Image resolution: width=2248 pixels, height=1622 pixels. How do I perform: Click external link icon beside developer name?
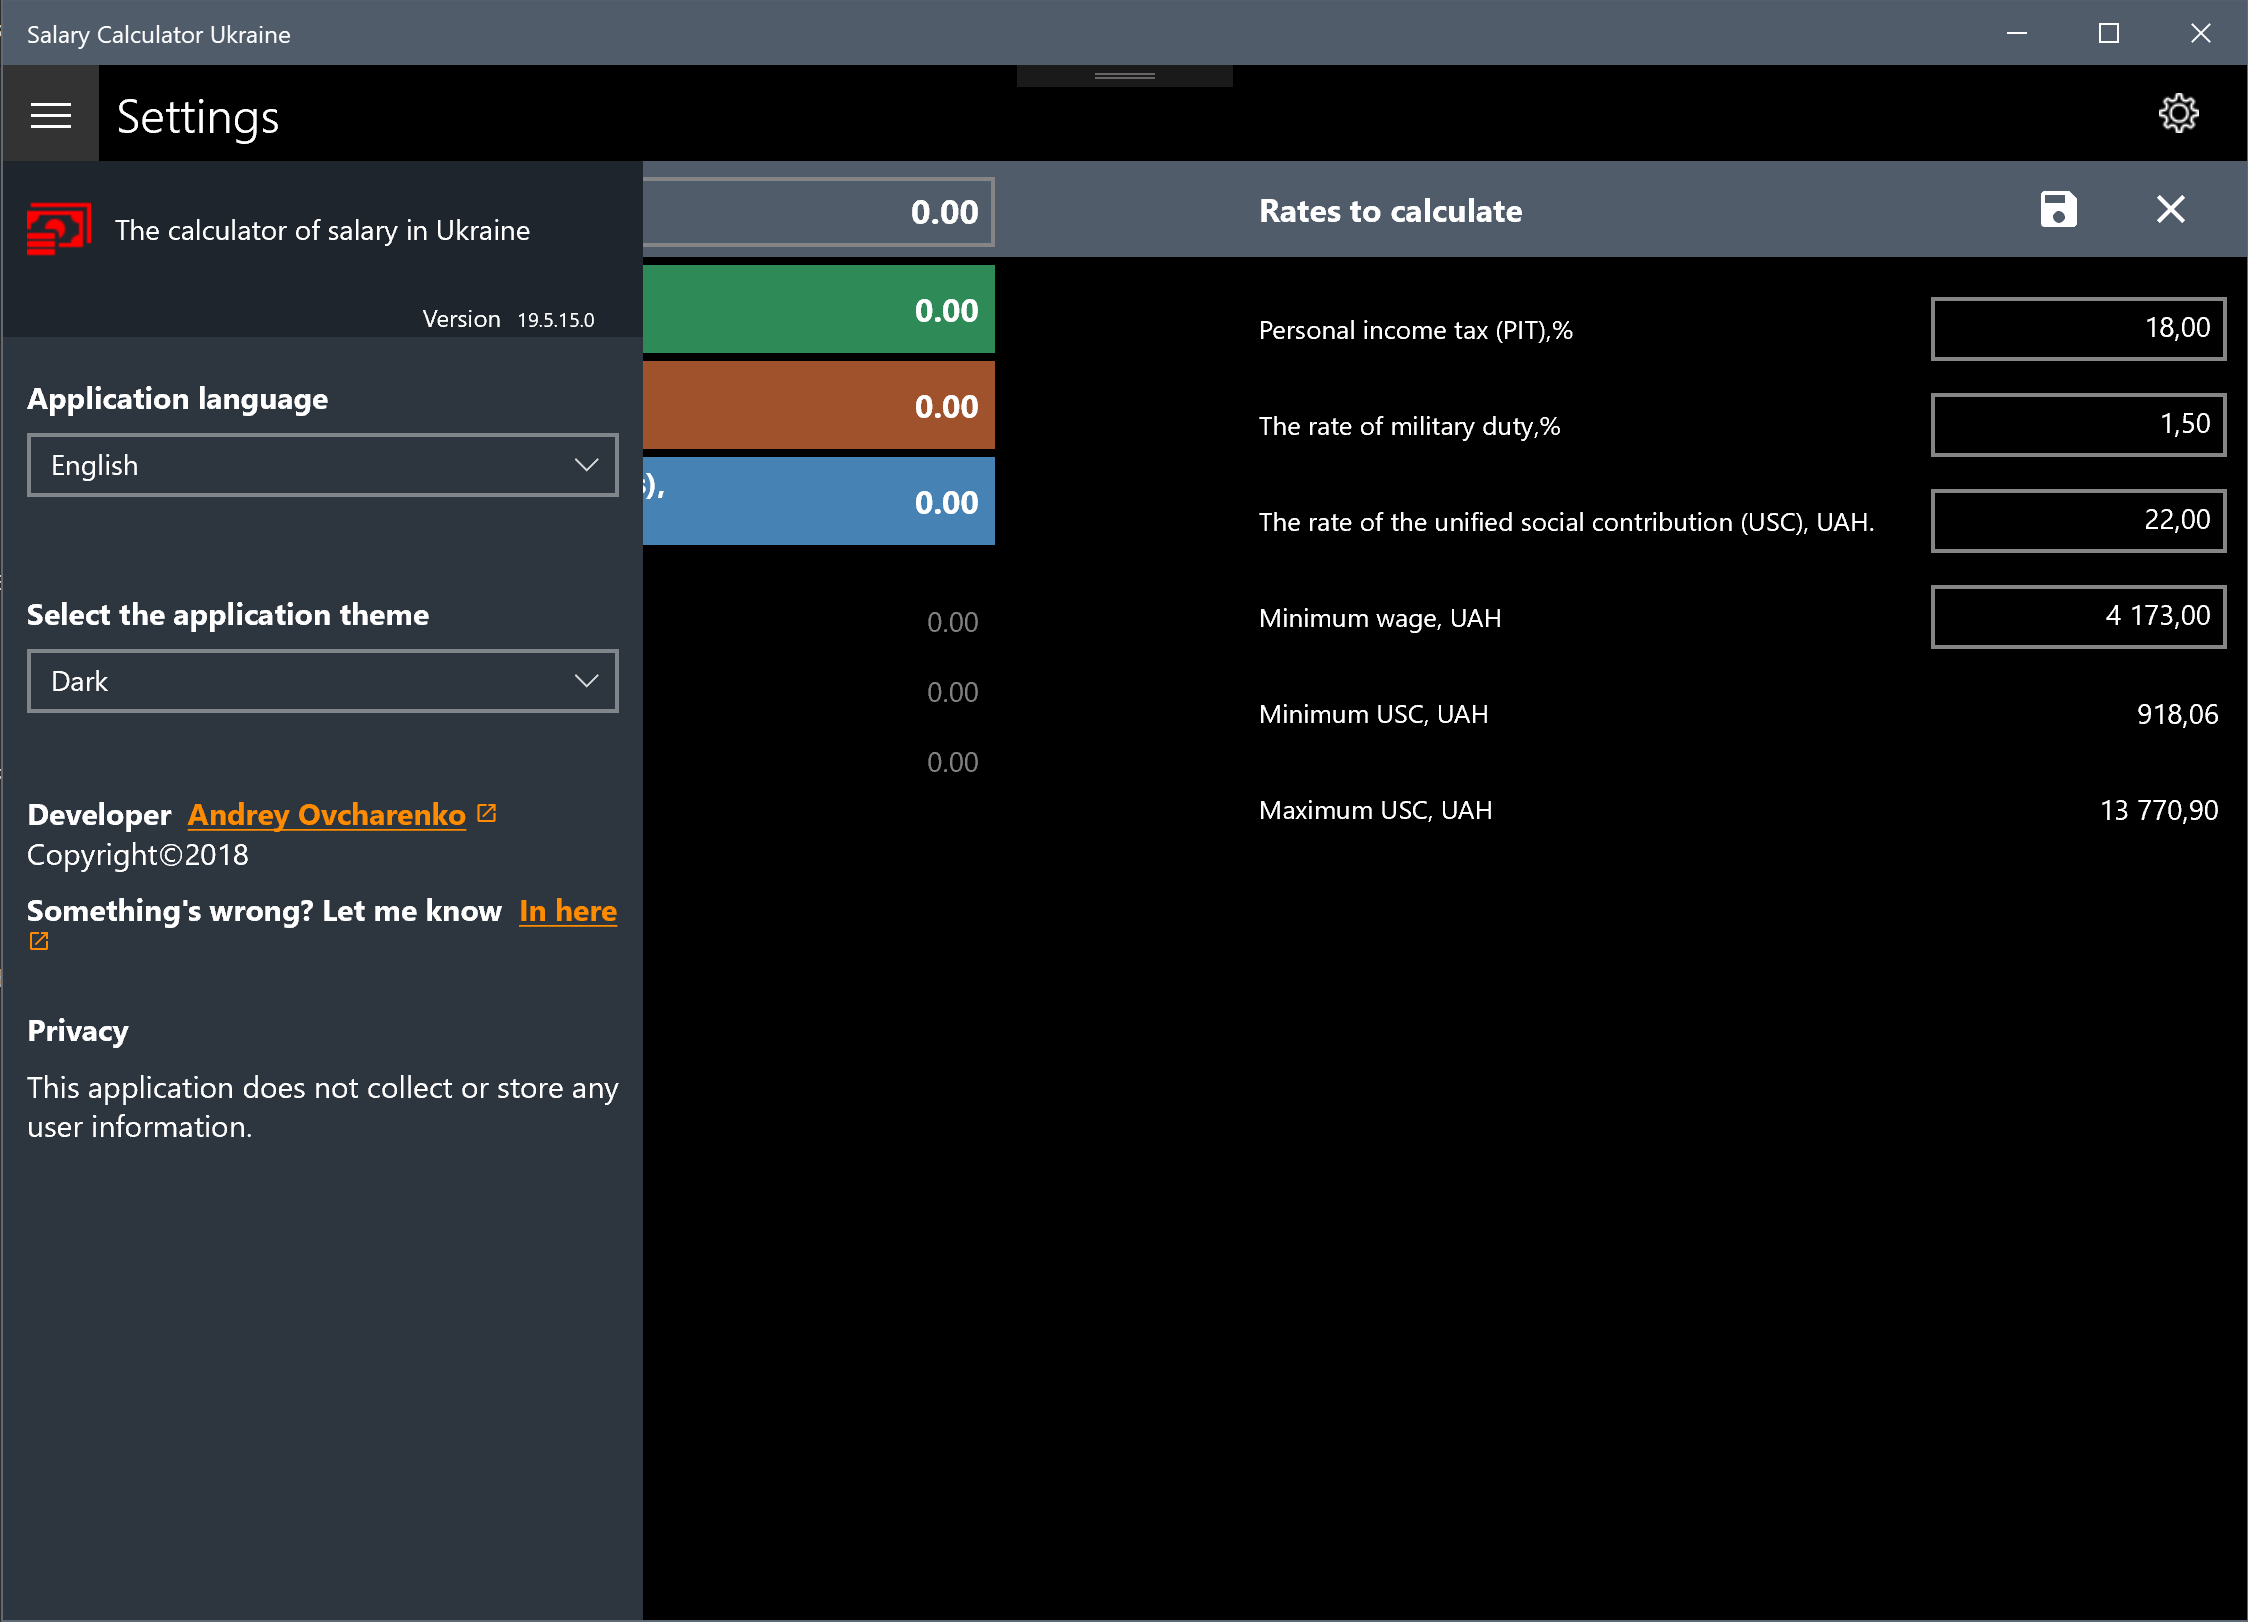[487, 813]
